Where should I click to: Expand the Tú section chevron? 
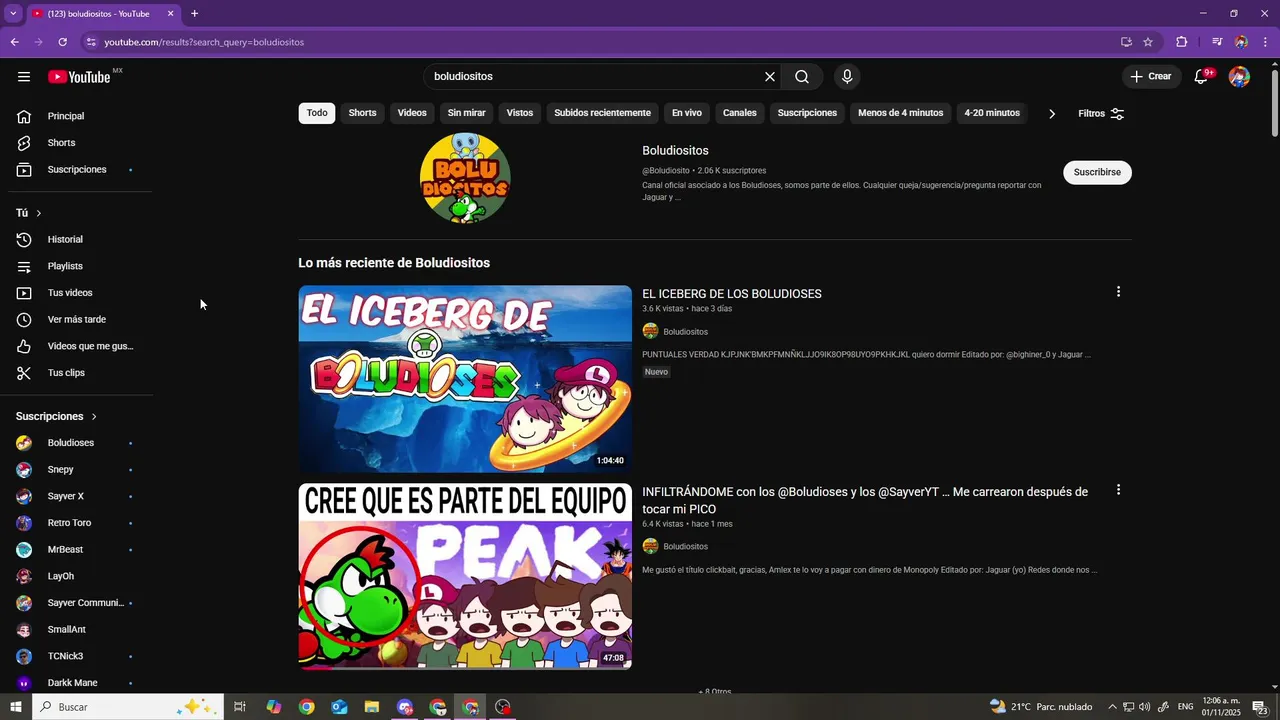(39, 213)
